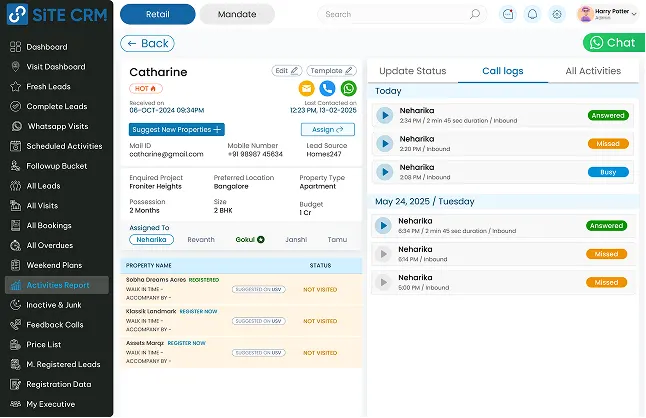Switch to Retail mode
This screenshot has width=646, height=418.
tap(157, 14)
